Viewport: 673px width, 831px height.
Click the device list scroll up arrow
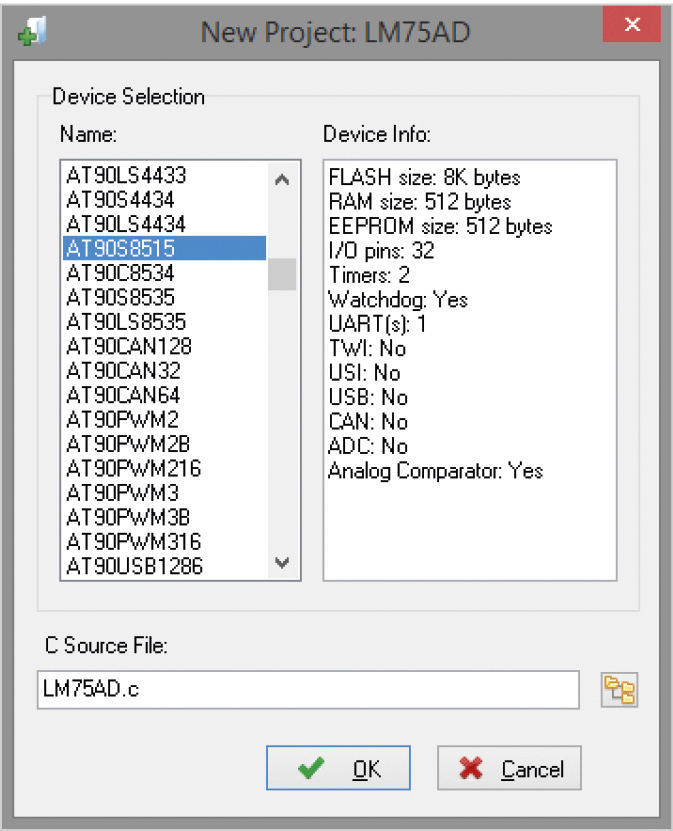(282, 180)
